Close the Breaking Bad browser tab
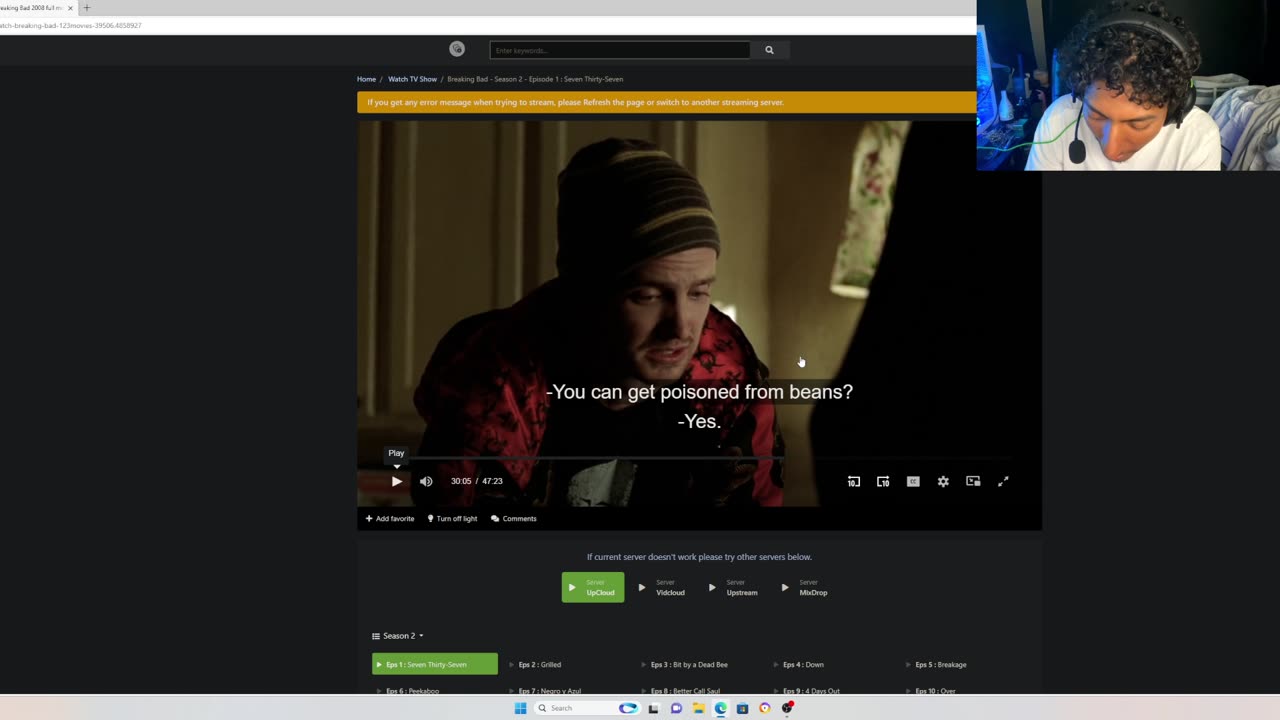The width and height of the screenshot is (1280, 720). [x=70, y=8]
